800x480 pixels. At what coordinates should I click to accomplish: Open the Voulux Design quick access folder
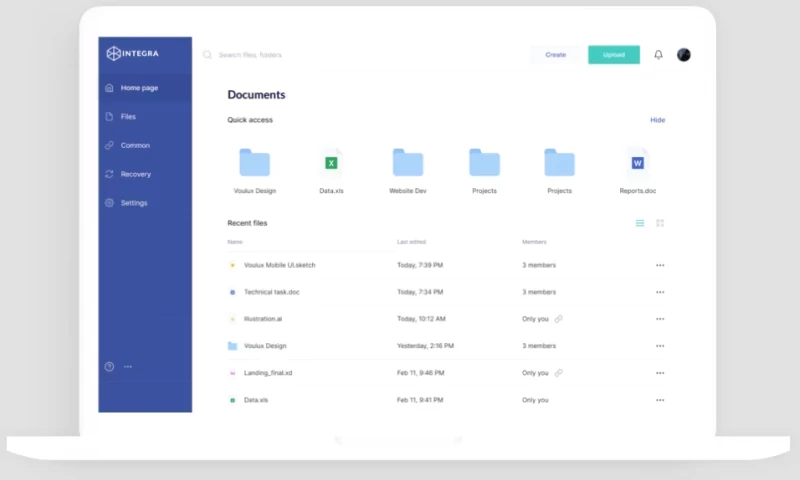(x=255, y=171)
